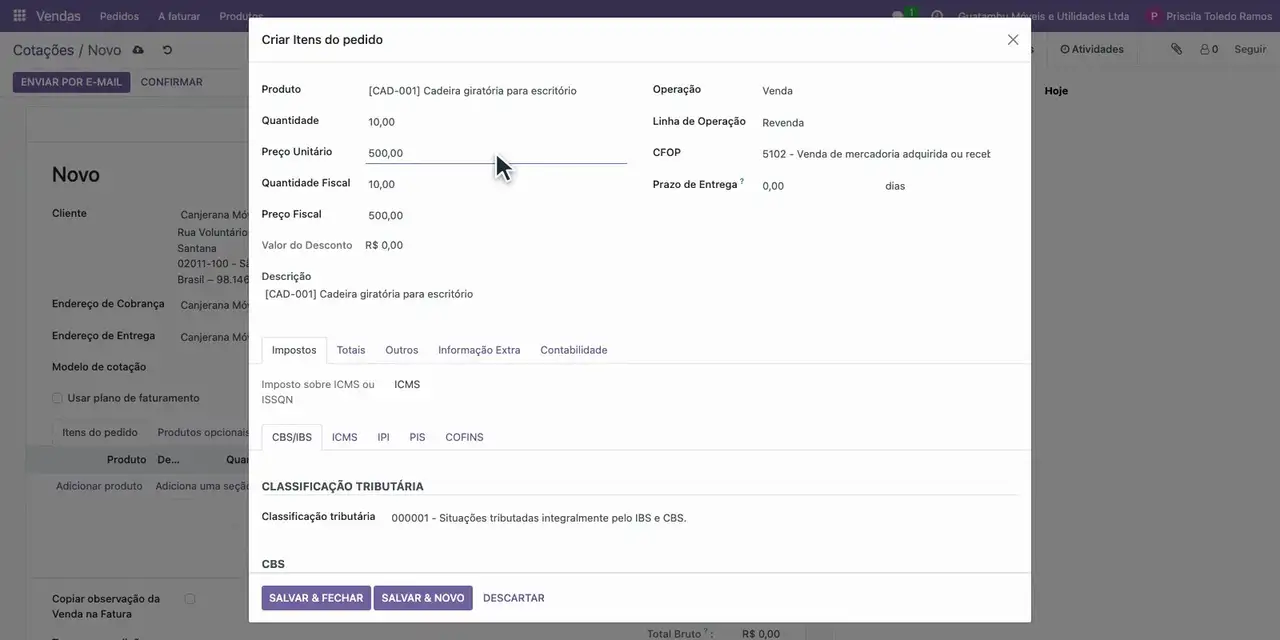Switch to the Totais tab
1280x640 pixels.
(351, 350)
